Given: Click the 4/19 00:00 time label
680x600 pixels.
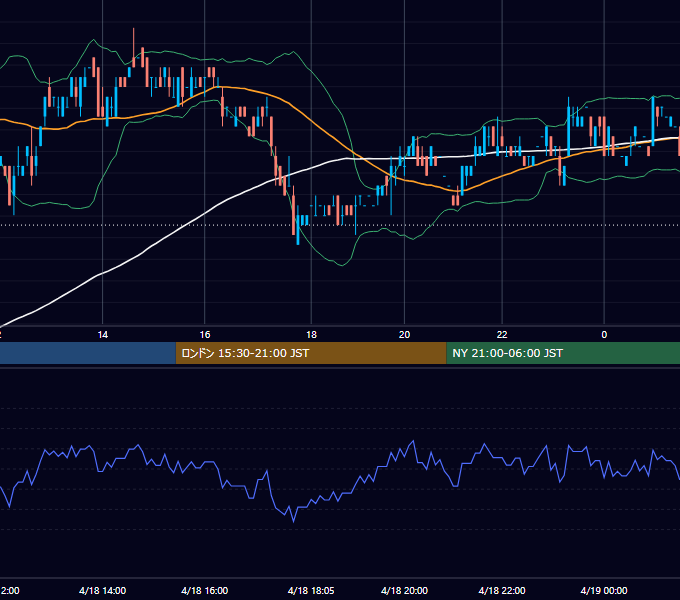Looking at the screenshot, I should click(604, 590).
